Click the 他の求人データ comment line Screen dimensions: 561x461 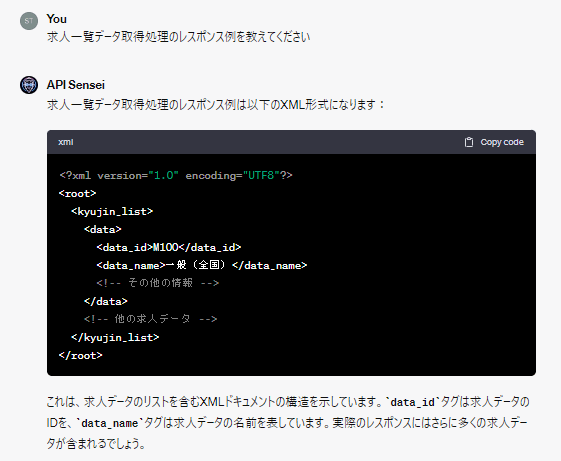150,319
